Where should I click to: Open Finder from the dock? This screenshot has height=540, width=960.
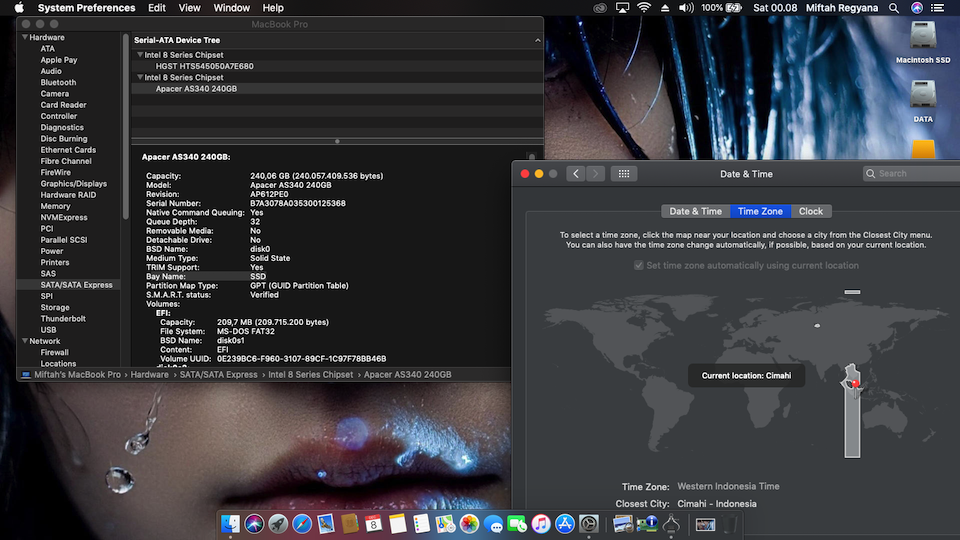[231, 523]
